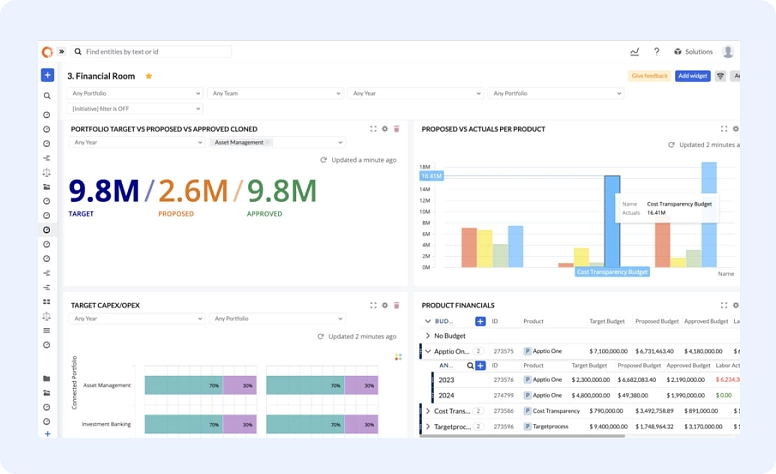Refresh the Portfolio Target widget data
776x474 pixels.
(323, 160)
